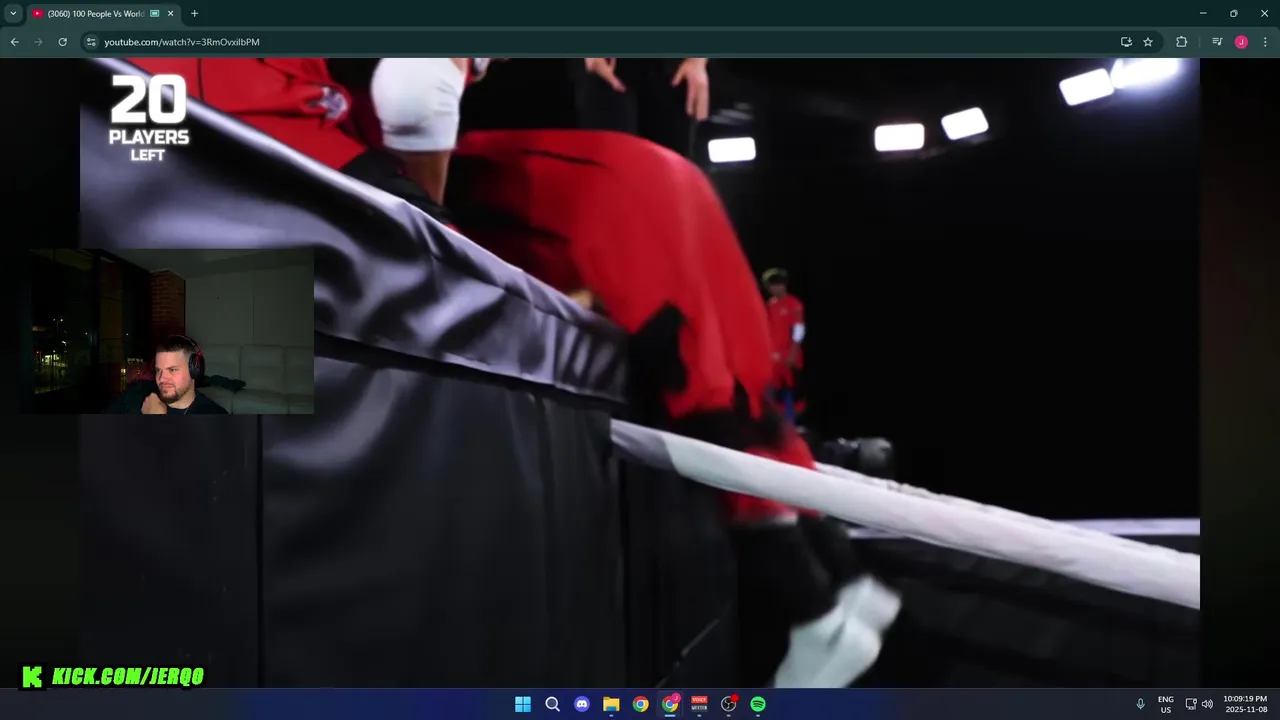Go back to the previous page
Screen dimensions: 1280x720
(14, 42)
